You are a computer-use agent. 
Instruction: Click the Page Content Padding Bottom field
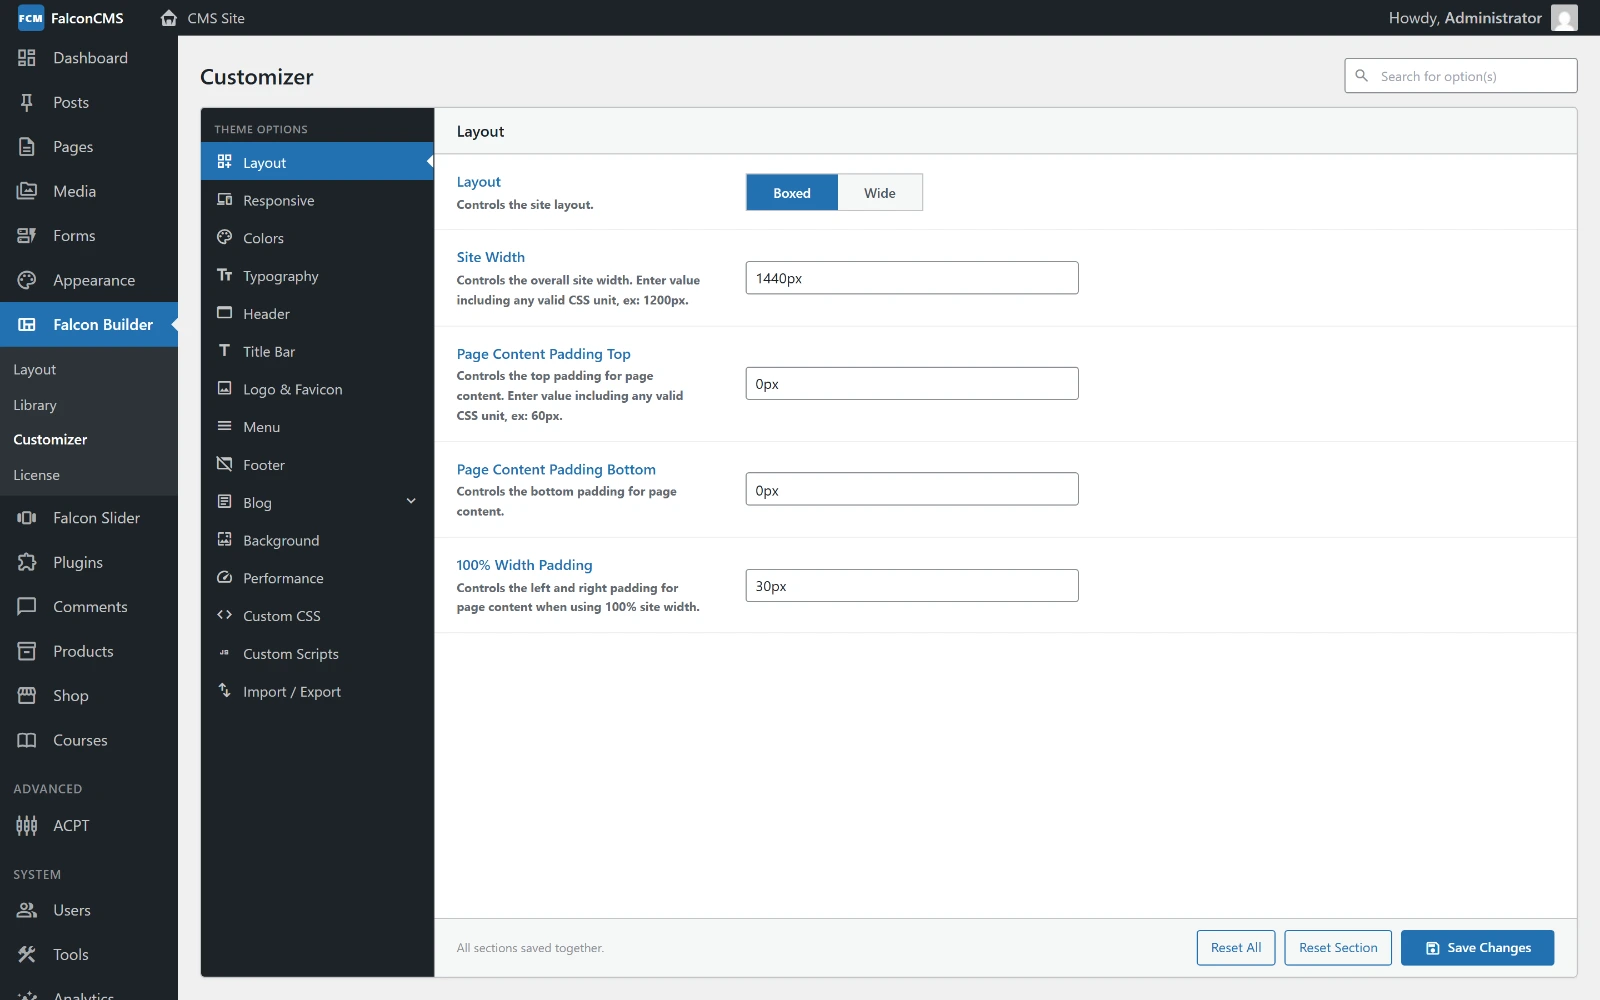[x=912, y=490]
